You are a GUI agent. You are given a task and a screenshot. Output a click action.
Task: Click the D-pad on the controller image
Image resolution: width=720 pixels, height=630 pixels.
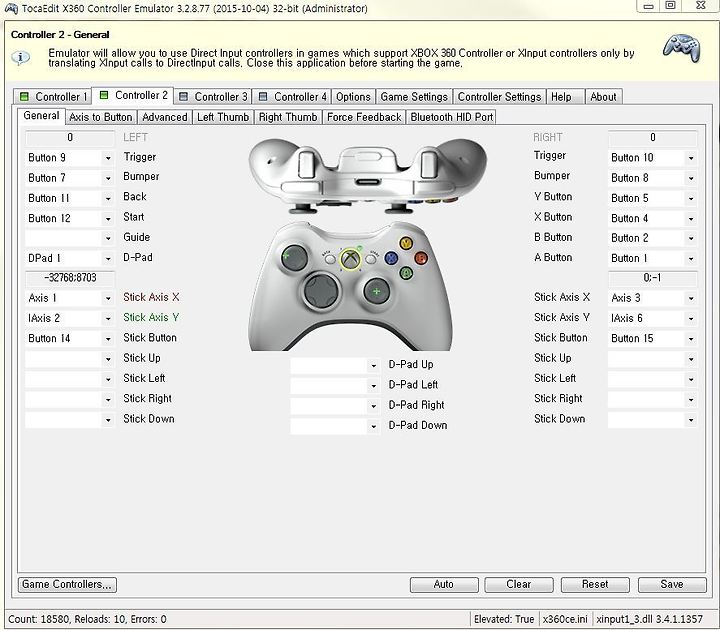[321, 290]
